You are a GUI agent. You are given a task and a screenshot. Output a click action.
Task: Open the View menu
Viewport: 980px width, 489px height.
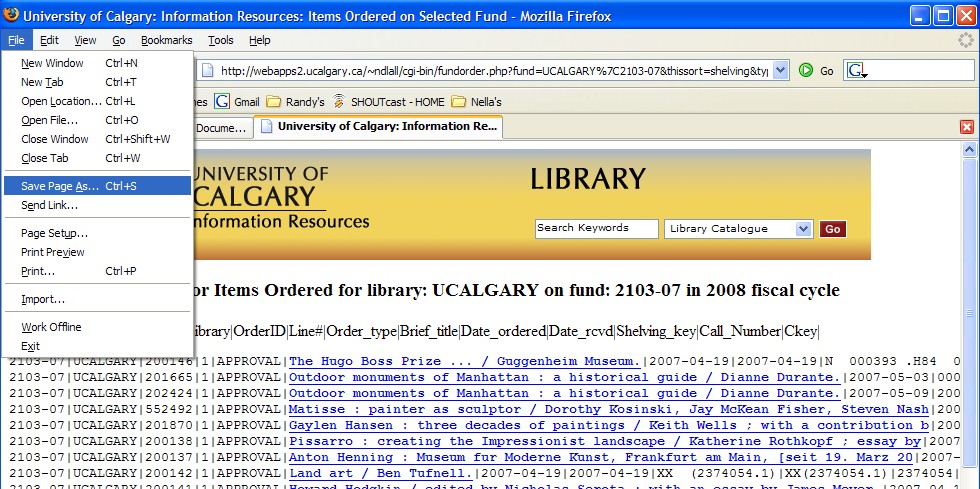click(85, 40)
